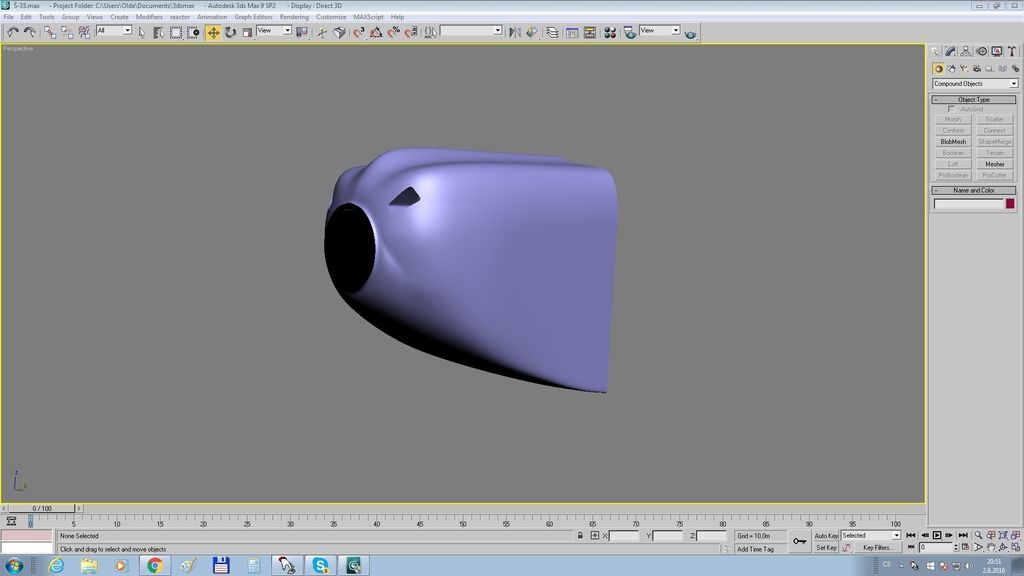Toggle the Auto Key mode
The height and width of the screenshot is (576, 1024).
coord(826,536)
